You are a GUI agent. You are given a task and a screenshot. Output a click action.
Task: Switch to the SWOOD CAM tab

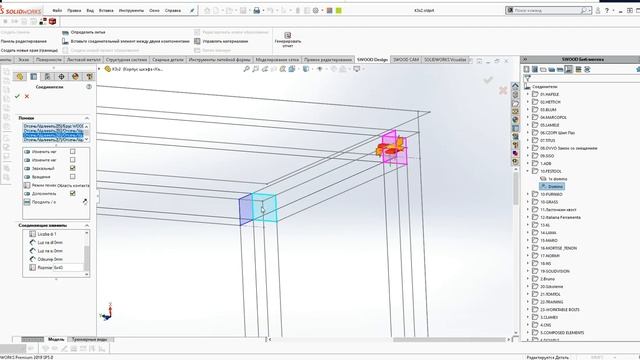[x=406, y=60]
